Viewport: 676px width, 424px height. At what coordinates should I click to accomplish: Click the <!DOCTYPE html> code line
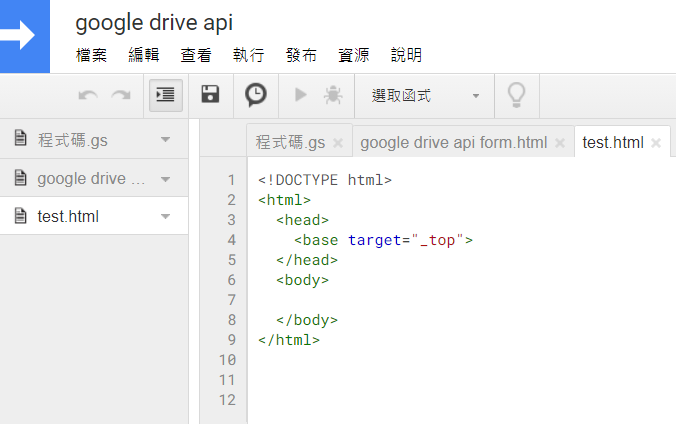pos(325,180)
